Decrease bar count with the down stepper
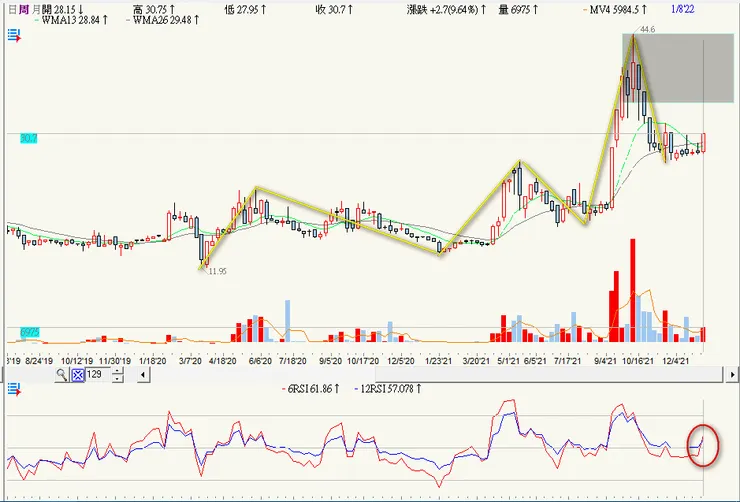 pos(118,378)
